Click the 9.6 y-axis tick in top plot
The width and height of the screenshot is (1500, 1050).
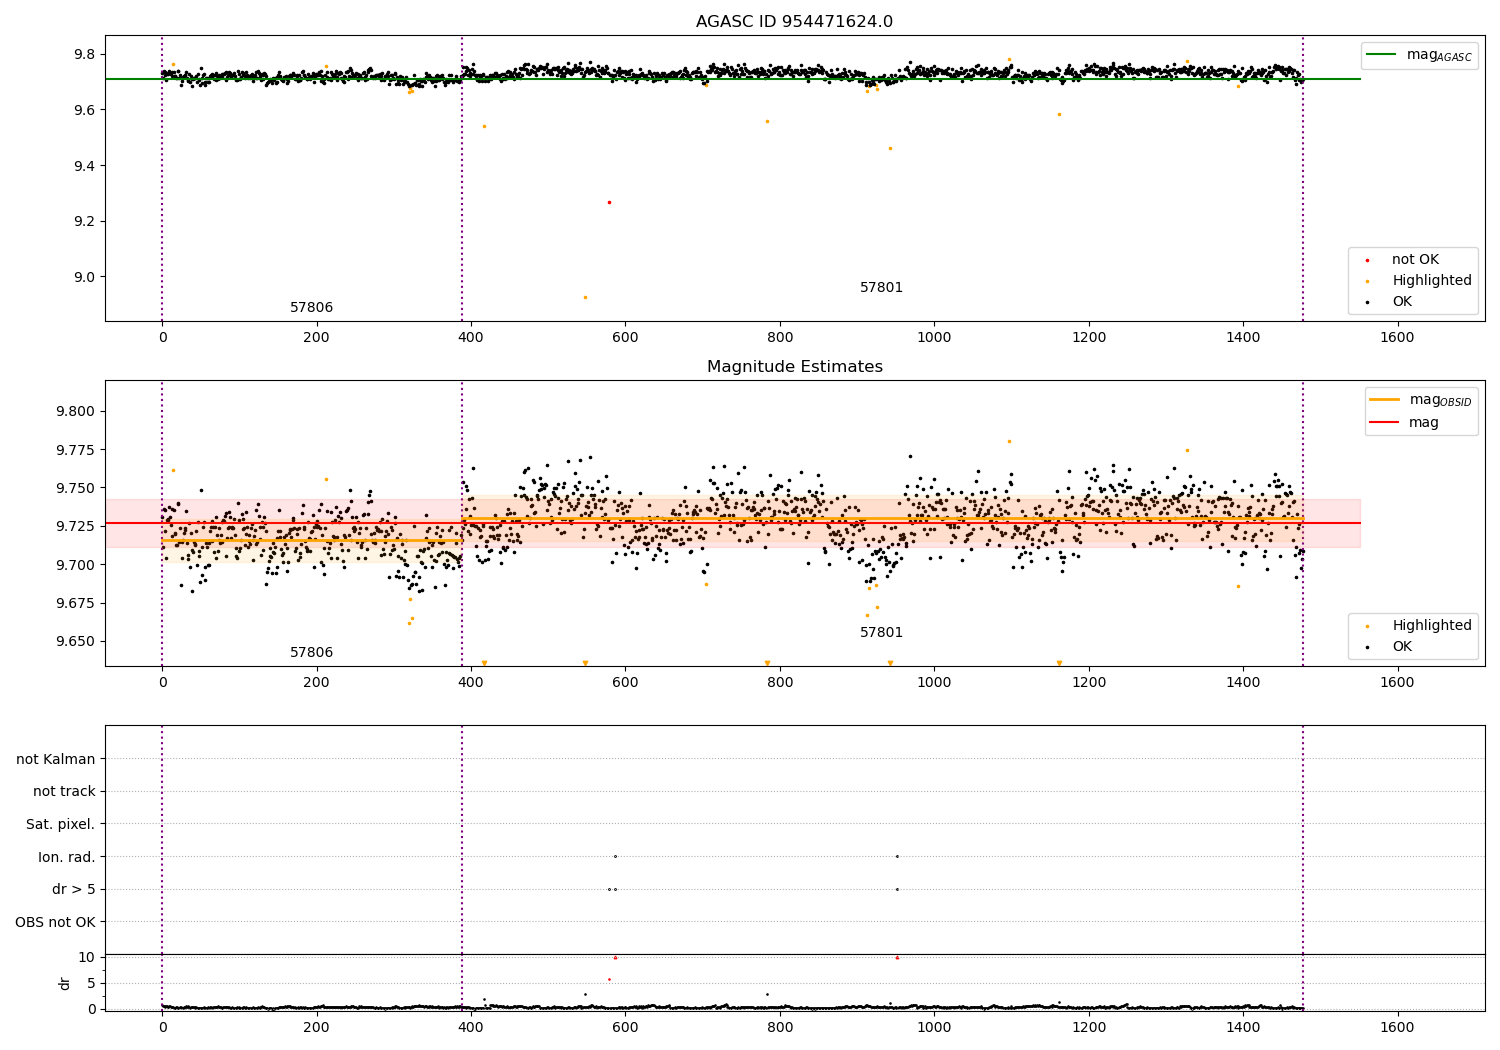tap(84, 110)
